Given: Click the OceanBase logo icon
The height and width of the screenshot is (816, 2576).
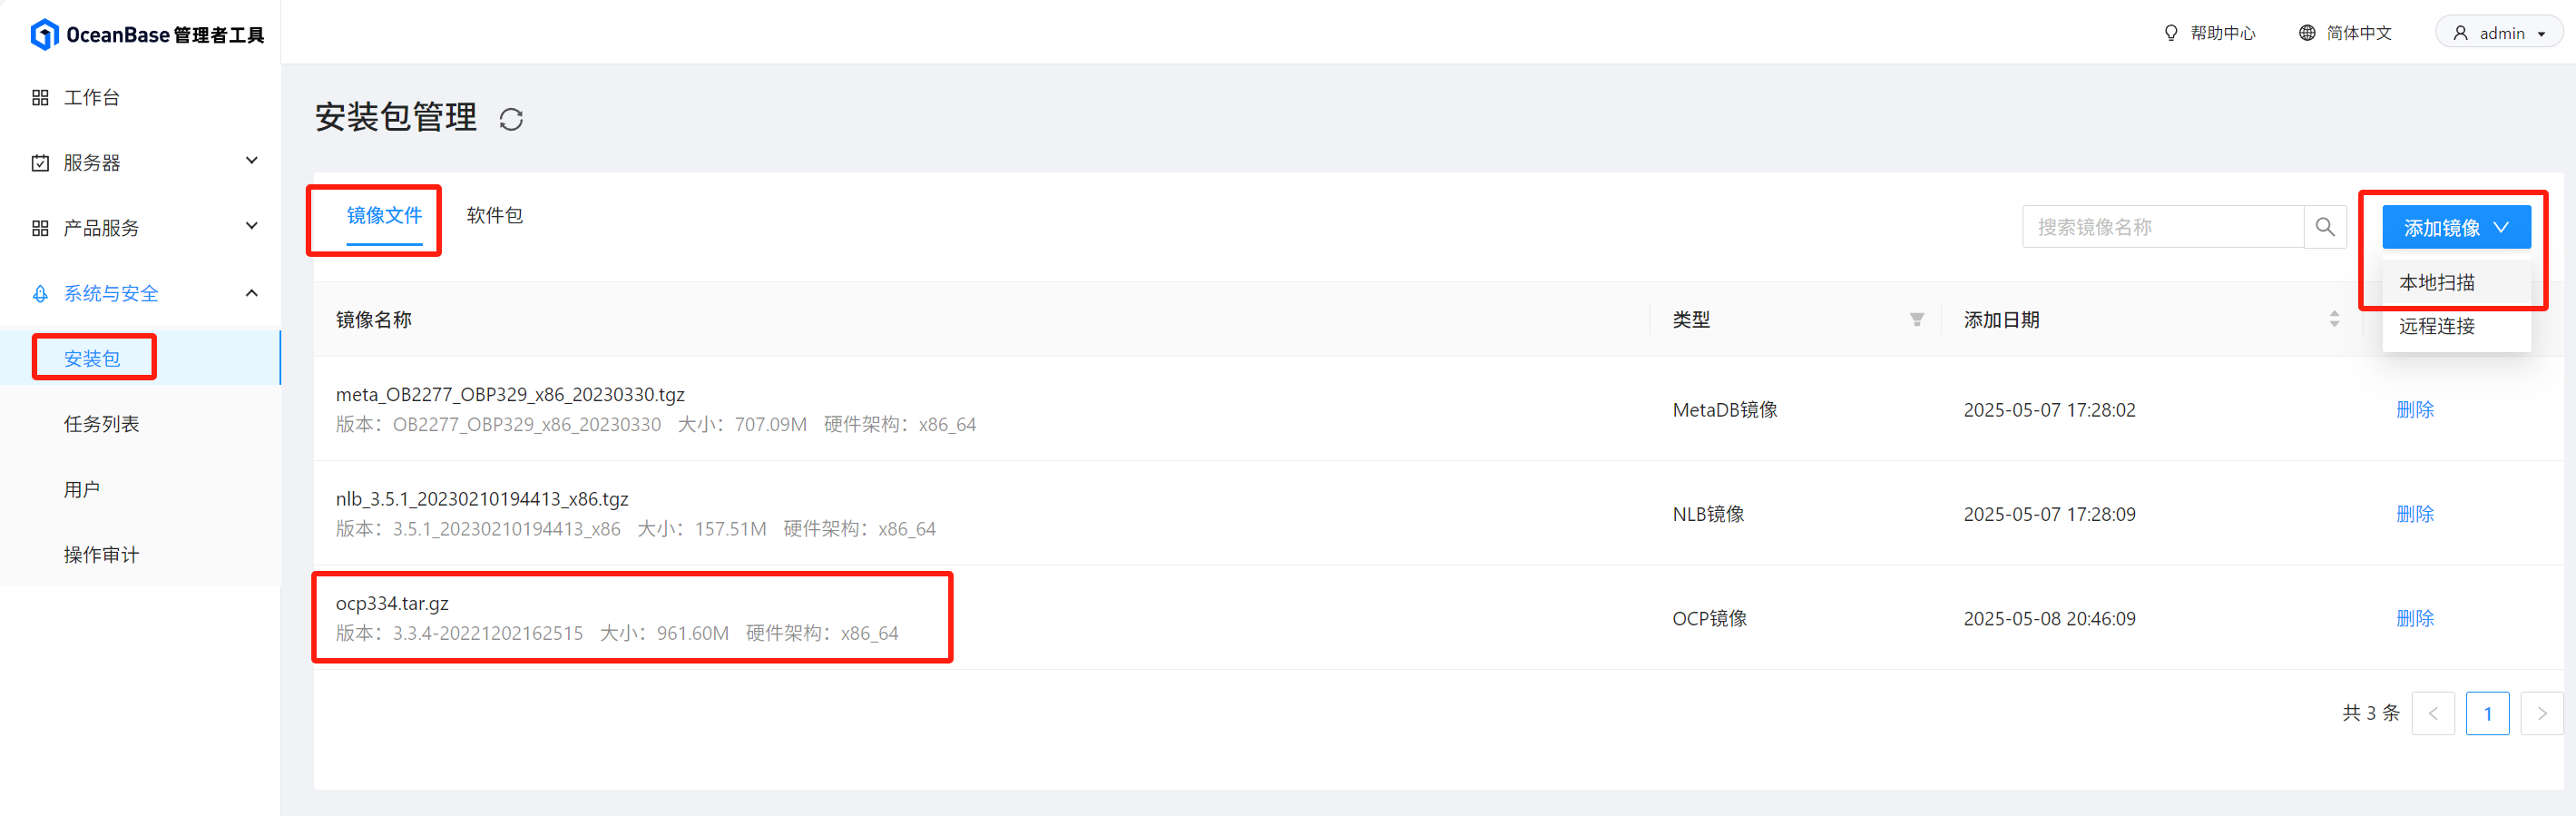Looking at the screenshot, I should pyautogui.click(x=44, y=35).
